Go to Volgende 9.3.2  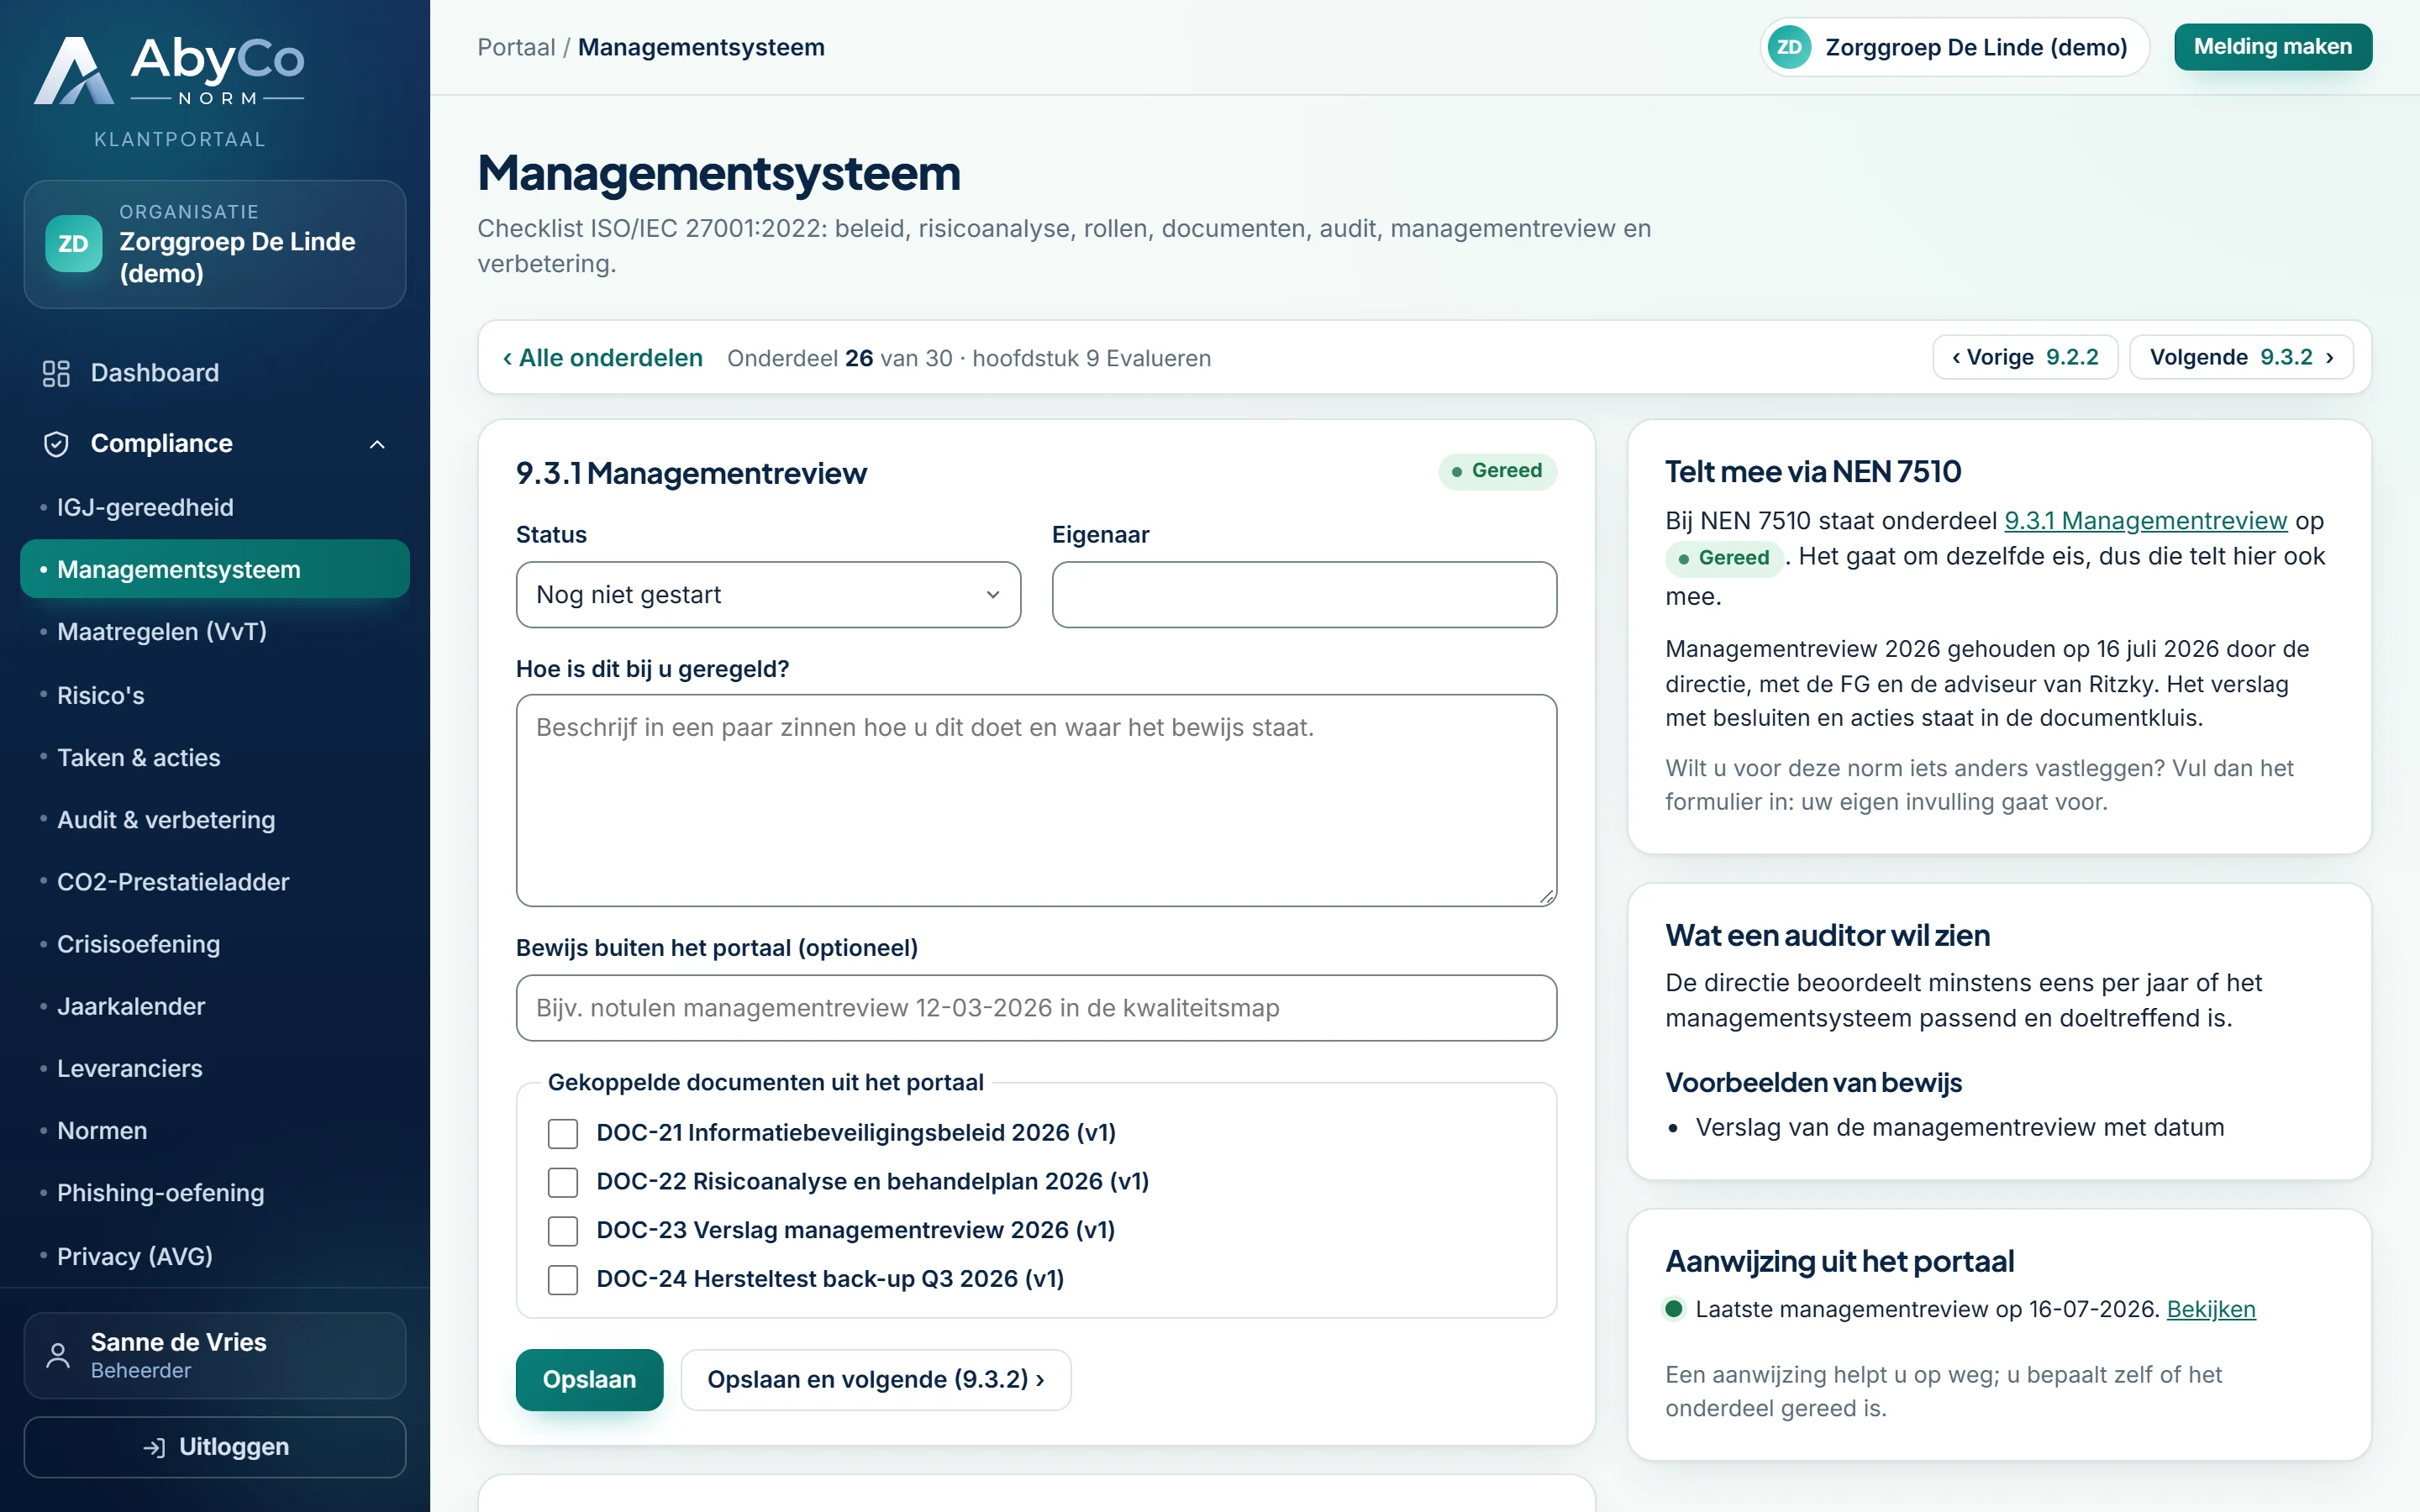point(2241,357)
